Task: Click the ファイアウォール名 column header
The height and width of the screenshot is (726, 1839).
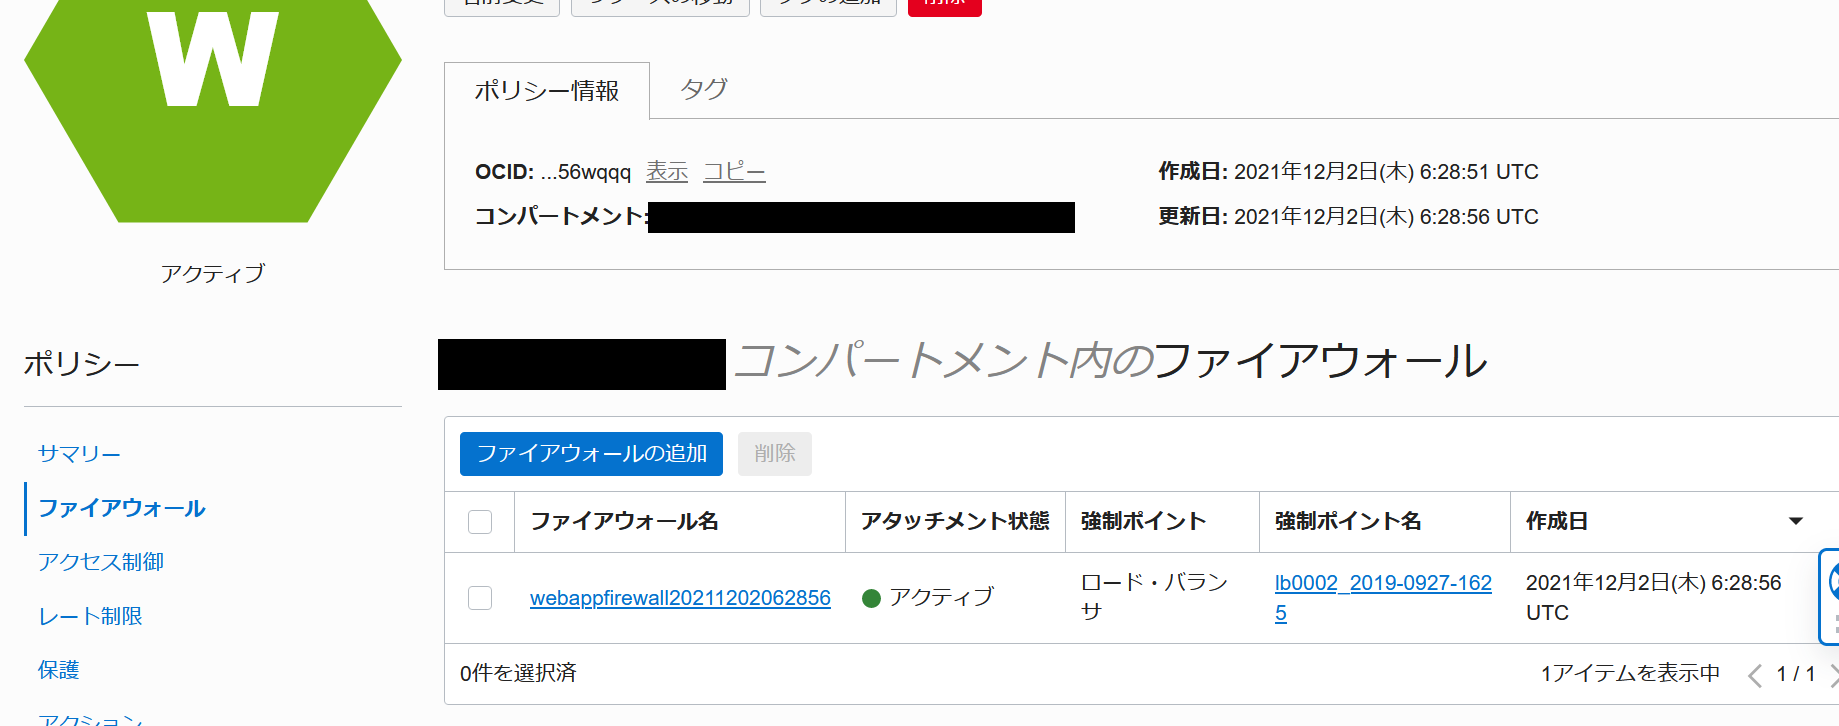Action: (624, 521)
